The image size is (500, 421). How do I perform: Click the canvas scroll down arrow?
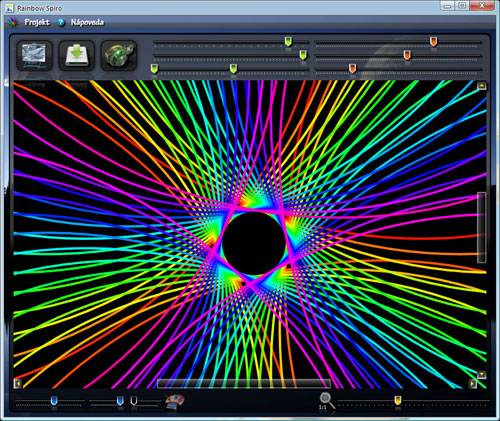coord(481,375)
